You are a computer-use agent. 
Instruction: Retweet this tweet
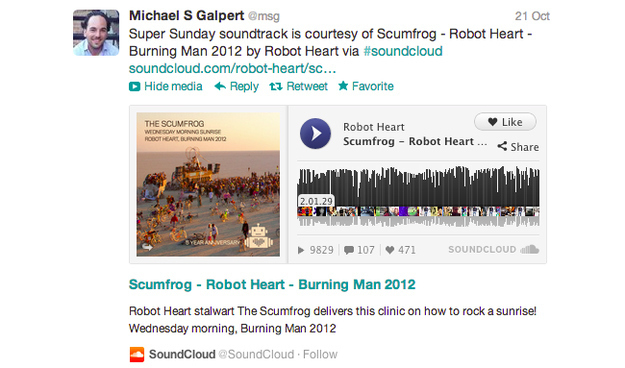(298, 86)
